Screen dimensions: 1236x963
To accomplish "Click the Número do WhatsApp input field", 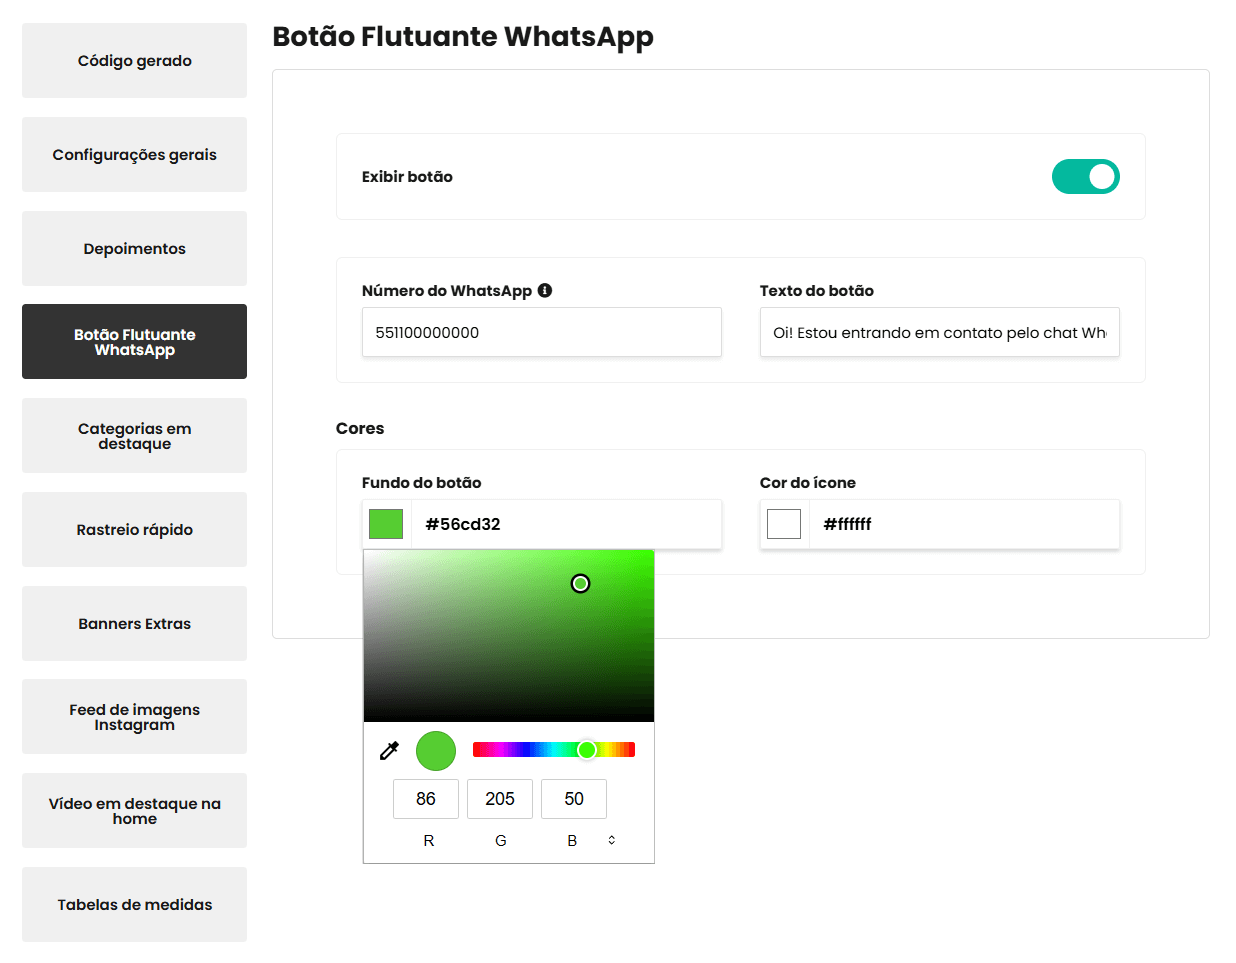I will (541, 333).
